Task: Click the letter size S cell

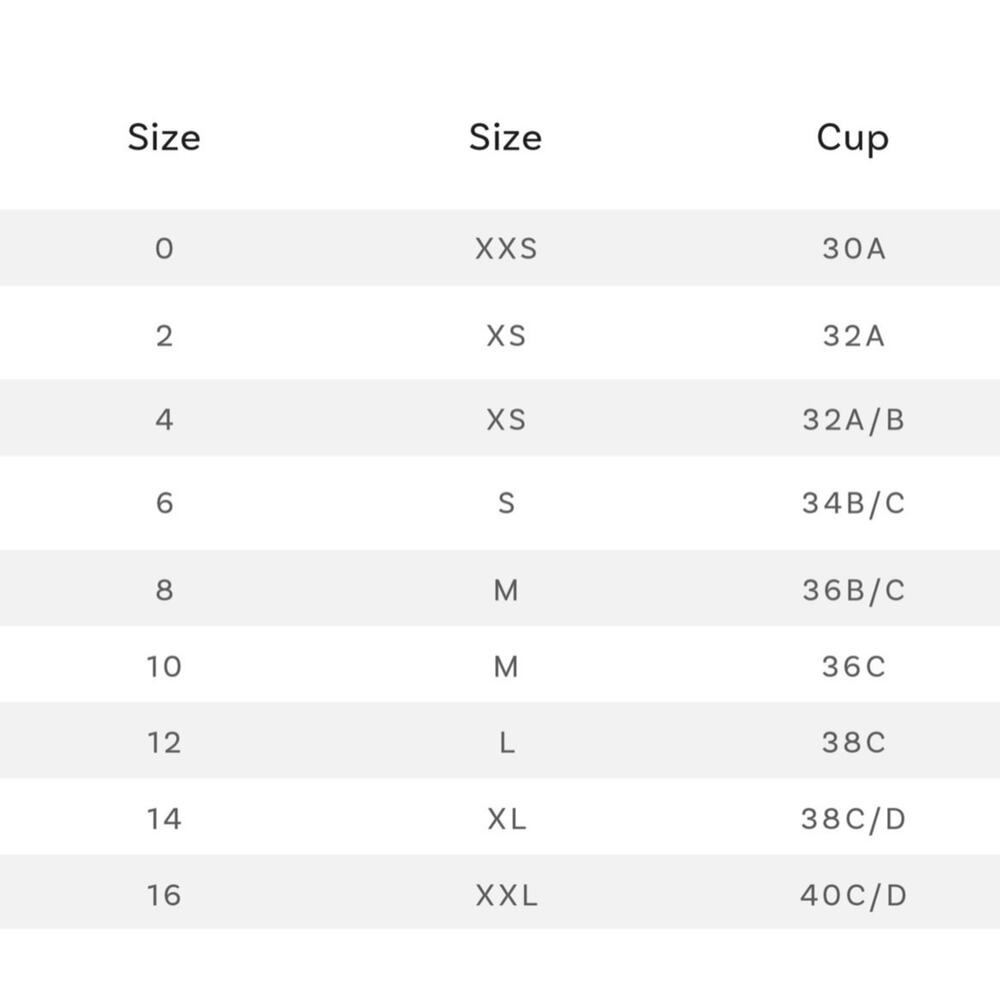Action: coord(506,503)
